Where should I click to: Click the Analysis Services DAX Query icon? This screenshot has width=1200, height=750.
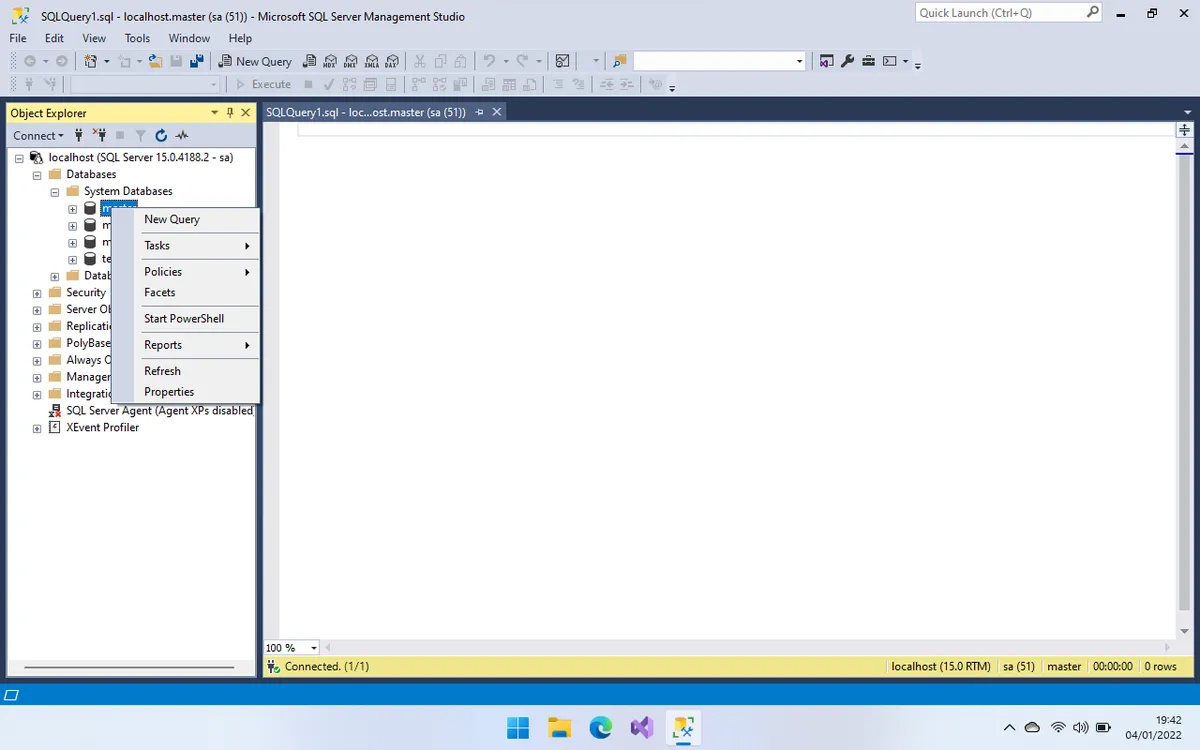(x=393, y=61)
